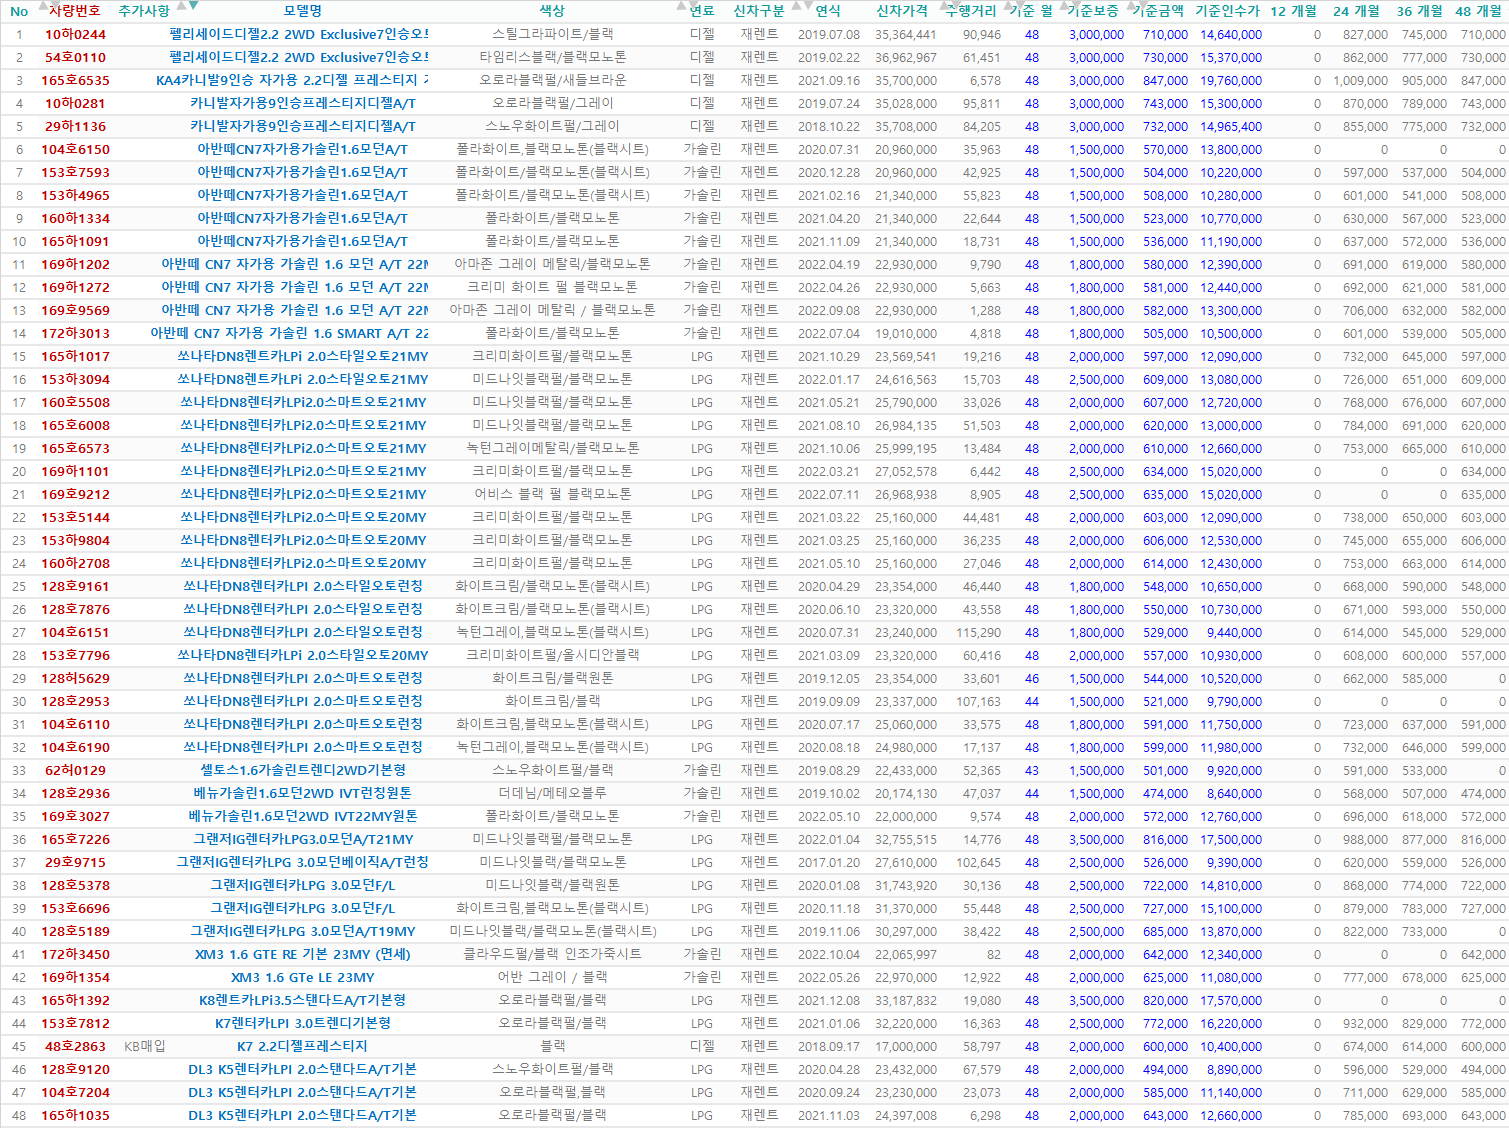Image resolution: width=1509 pixels, height=1128 pixels.
Task: Click the color cell 어반 그레이 / 블랙
Action: tap(553, 978)
